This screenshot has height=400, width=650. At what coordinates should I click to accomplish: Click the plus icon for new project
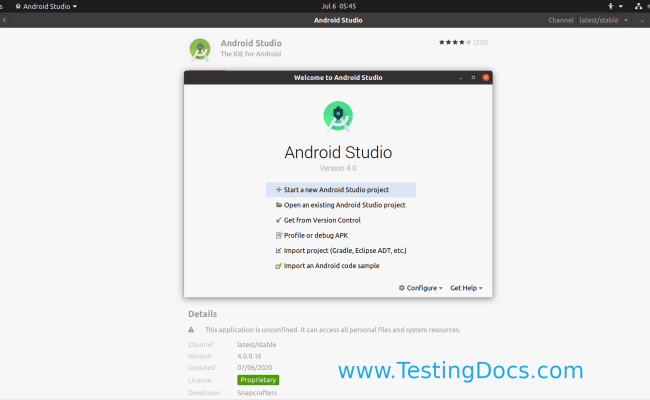pyautogui.click(x=279, y=189)
